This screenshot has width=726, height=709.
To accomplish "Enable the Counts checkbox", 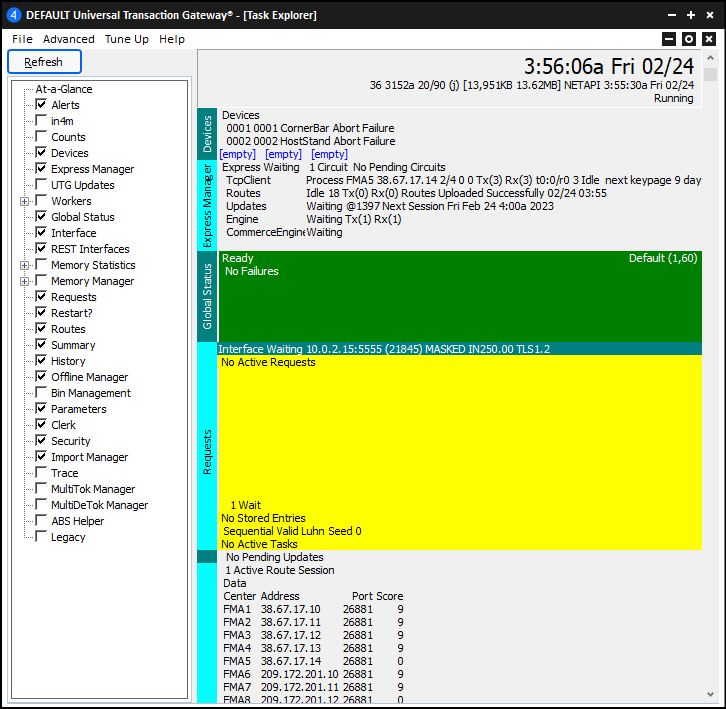I will (x=41, y=137).
